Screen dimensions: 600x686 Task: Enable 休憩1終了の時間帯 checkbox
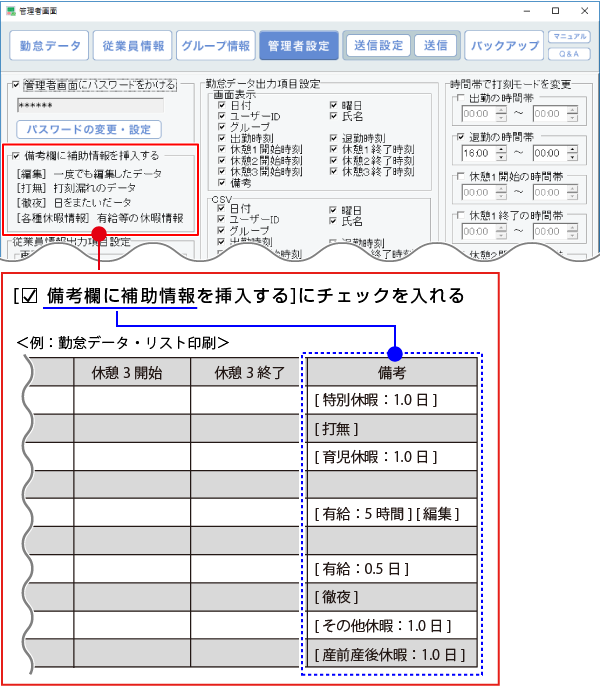click(460, 215)
